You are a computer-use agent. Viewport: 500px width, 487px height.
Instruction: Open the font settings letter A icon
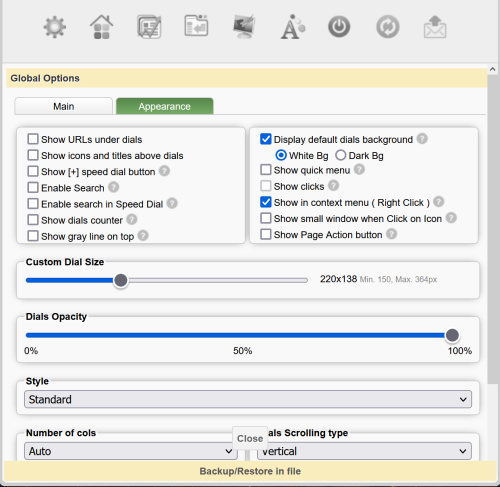[293, 27]
